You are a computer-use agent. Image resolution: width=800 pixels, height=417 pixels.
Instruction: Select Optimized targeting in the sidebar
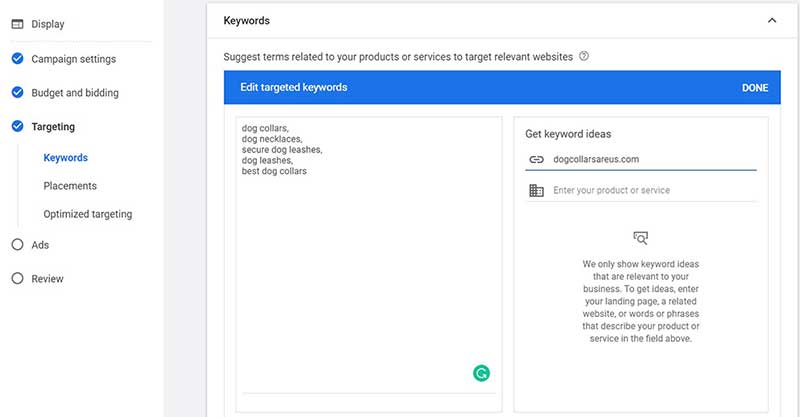(x=88, y=214)
